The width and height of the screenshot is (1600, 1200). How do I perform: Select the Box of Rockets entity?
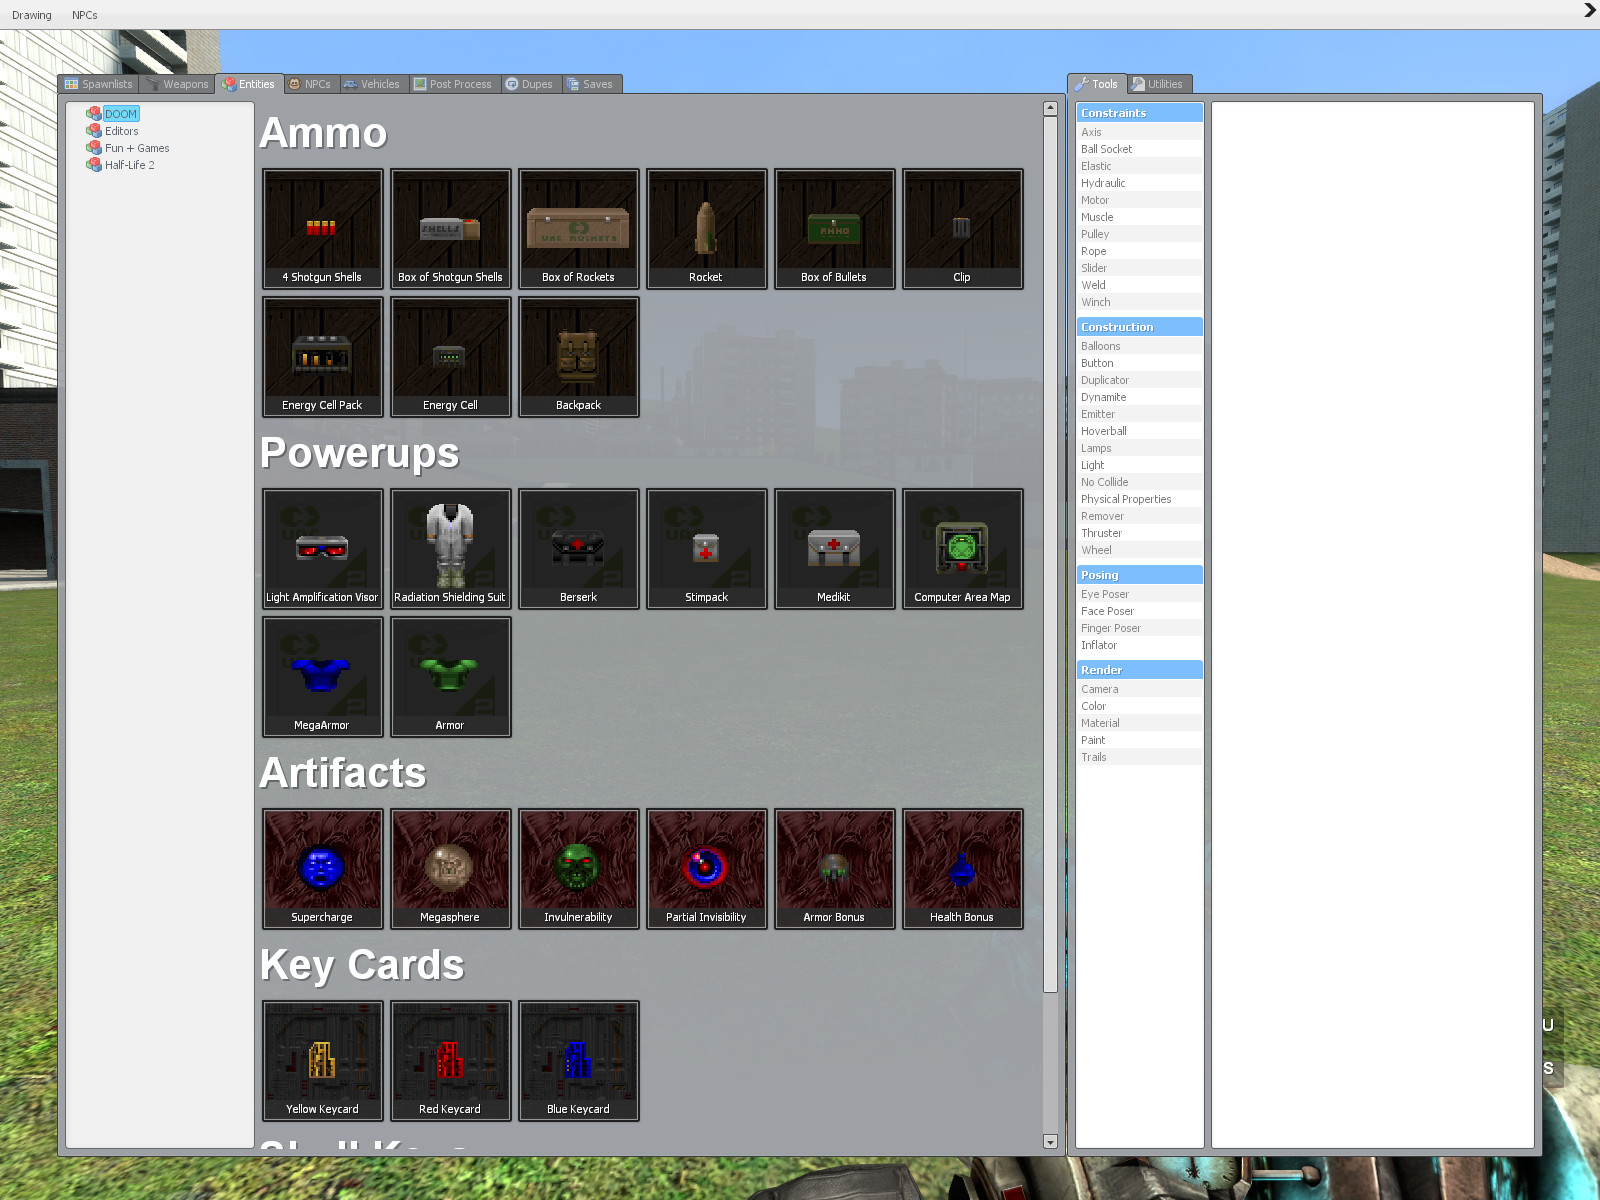point(578,229)
